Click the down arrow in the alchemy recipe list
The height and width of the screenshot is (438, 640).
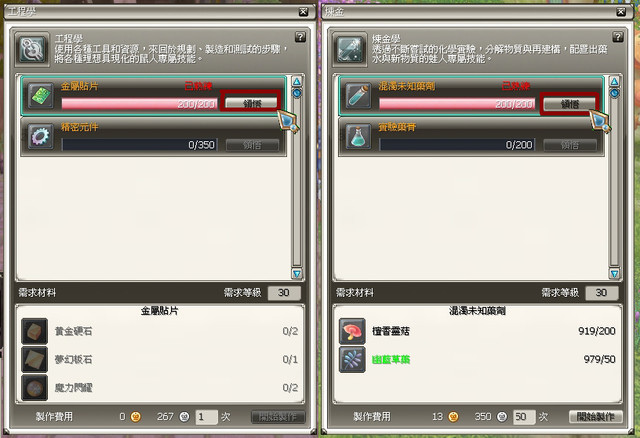[614, 273]
